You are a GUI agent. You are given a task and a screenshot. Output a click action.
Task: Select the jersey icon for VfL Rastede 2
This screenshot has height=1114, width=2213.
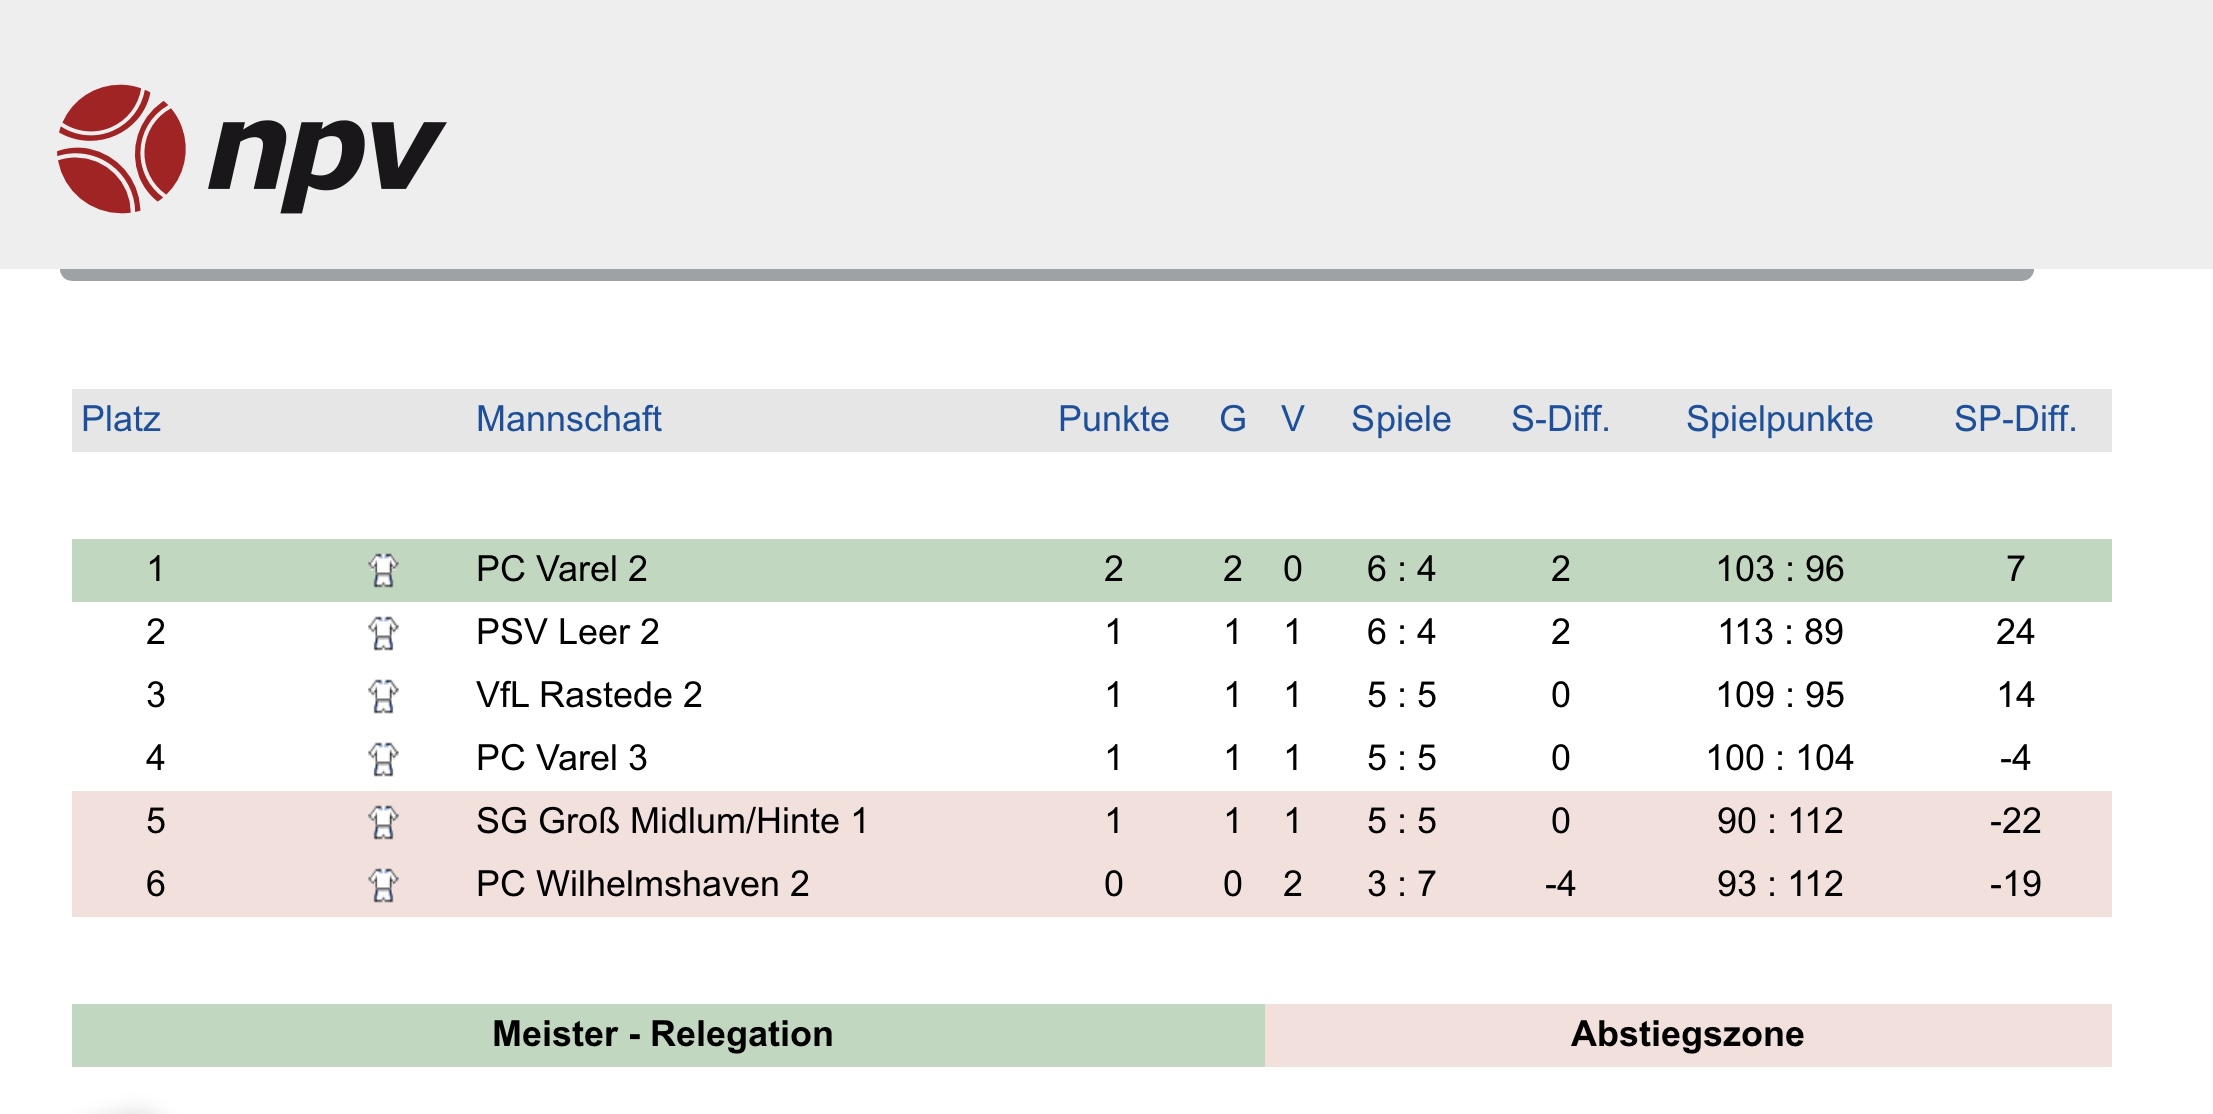383,696
